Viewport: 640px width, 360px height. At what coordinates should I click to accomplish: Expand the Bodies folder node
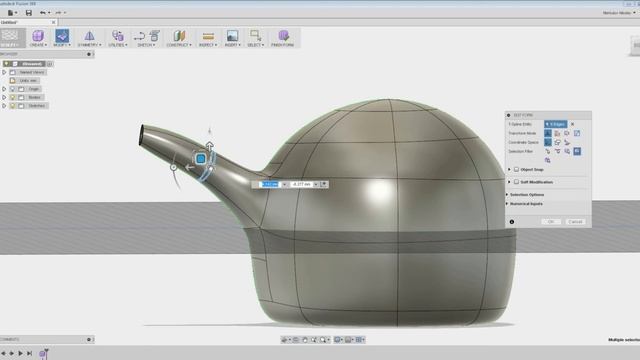click(x=4, y=97)
